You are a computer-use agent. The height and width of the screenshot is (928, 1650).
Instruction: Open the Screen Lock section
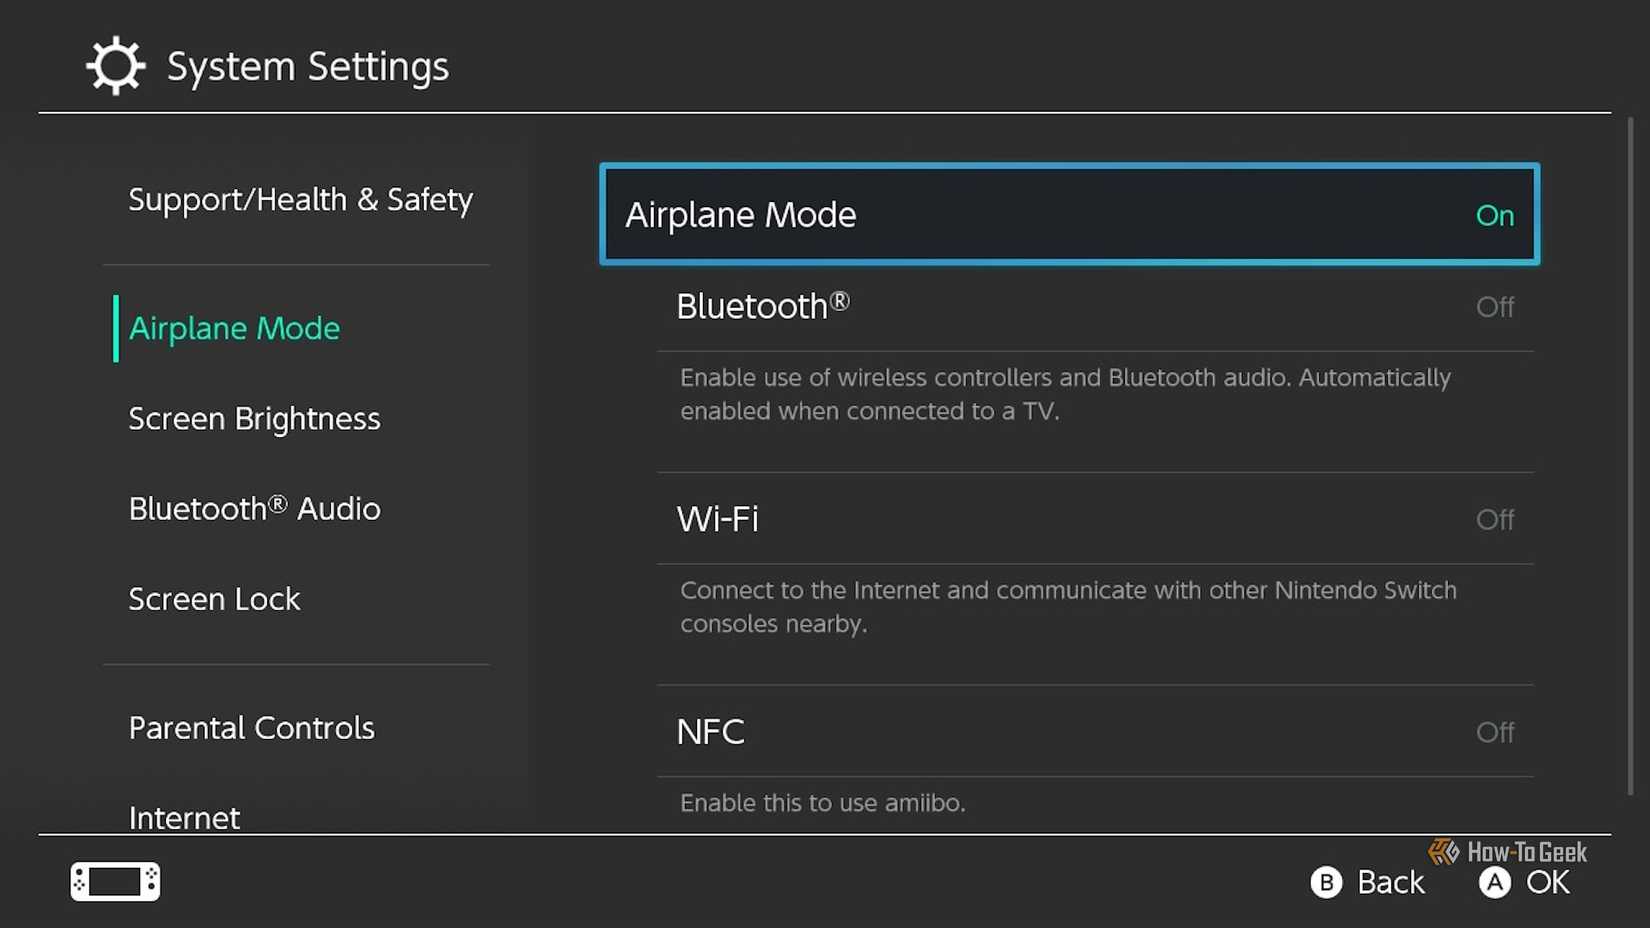point(214,599)
